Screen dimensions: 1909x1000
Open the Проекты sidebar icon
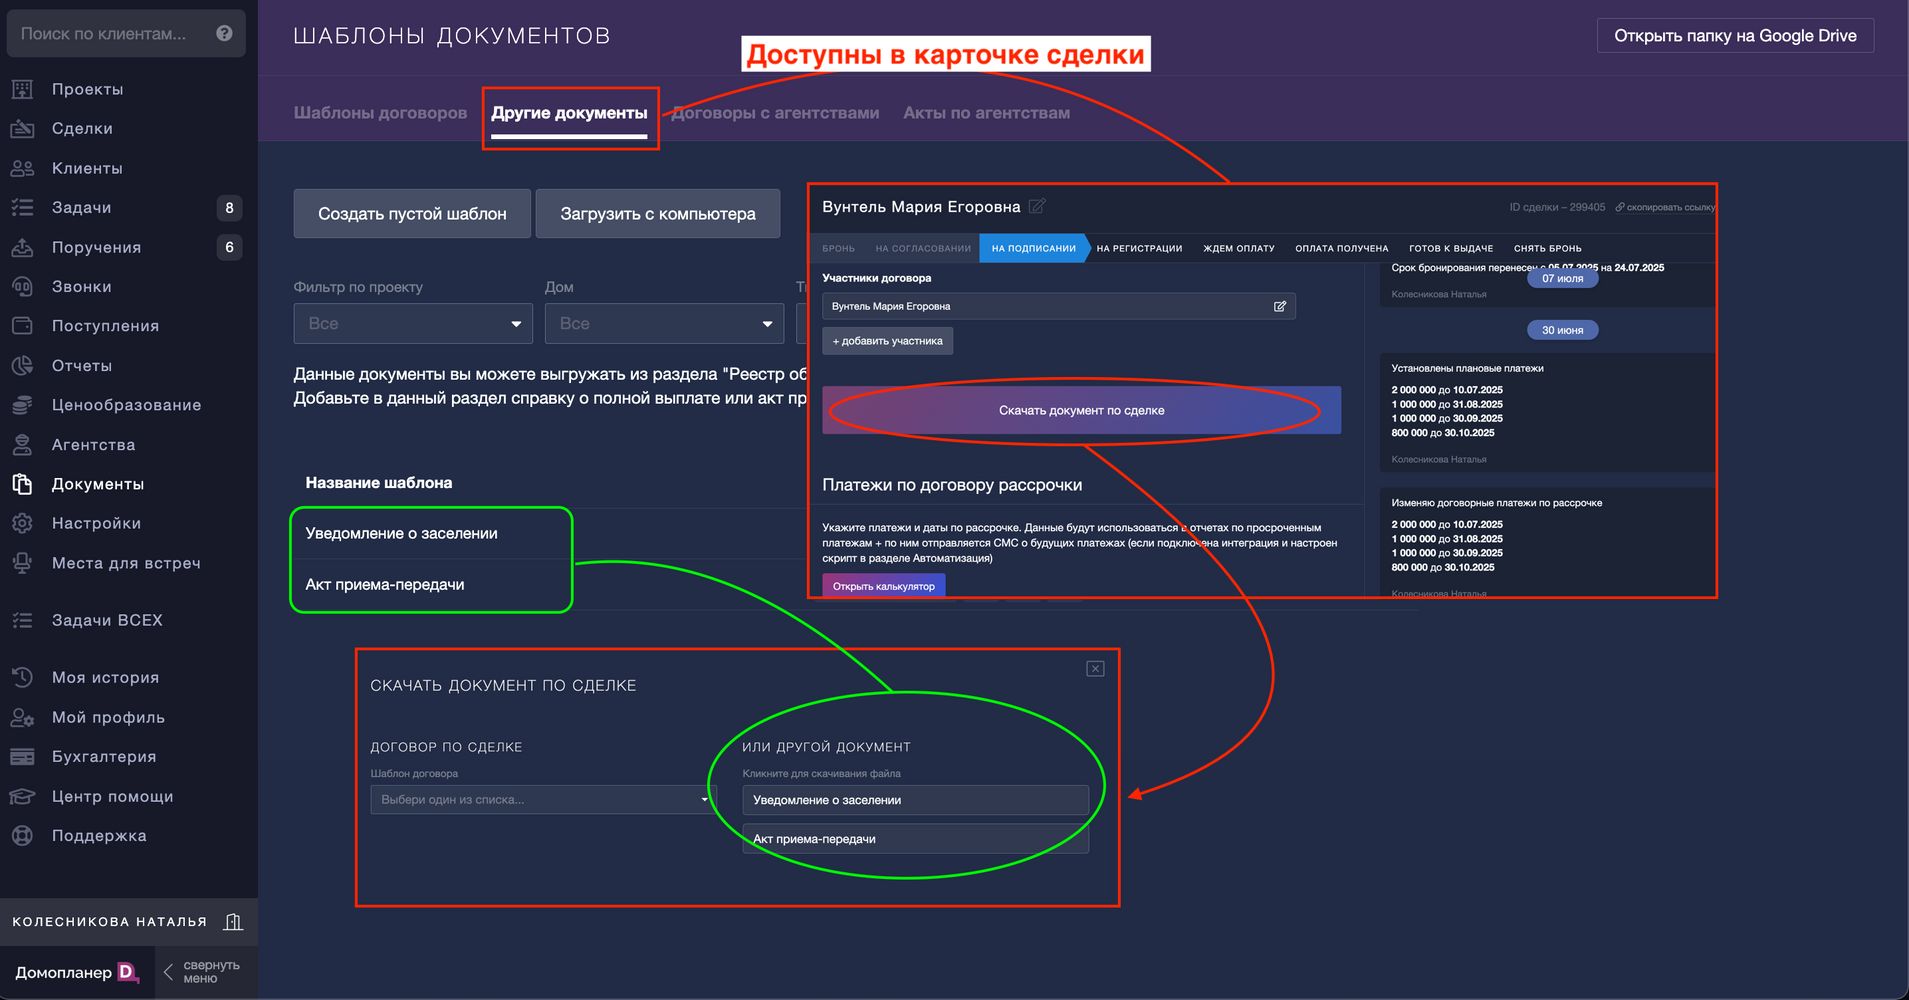tap(22, 89)
